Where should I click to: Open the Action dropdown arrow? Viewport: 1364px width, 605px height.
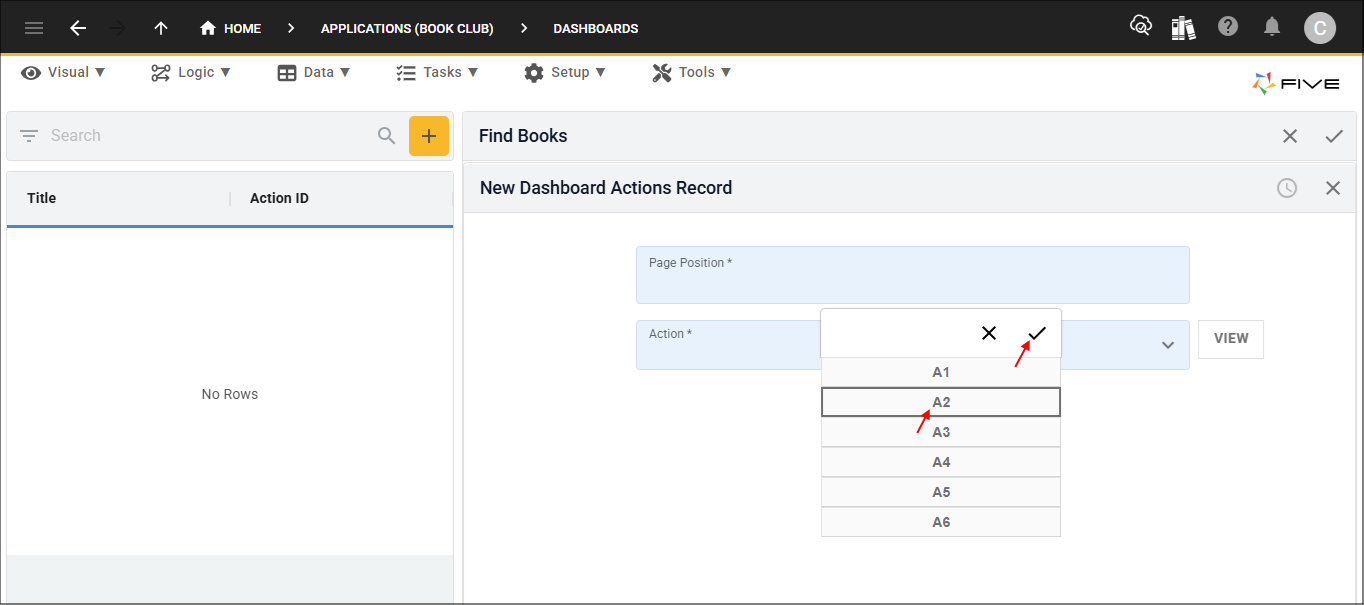(1167, 345)
